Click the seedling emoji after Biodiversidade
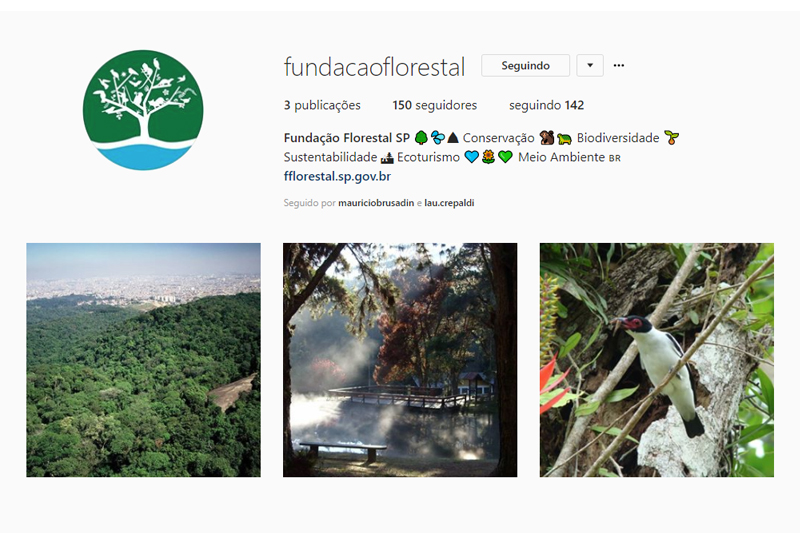This screenshot has height=533, width=800. (x=671, y=138)
